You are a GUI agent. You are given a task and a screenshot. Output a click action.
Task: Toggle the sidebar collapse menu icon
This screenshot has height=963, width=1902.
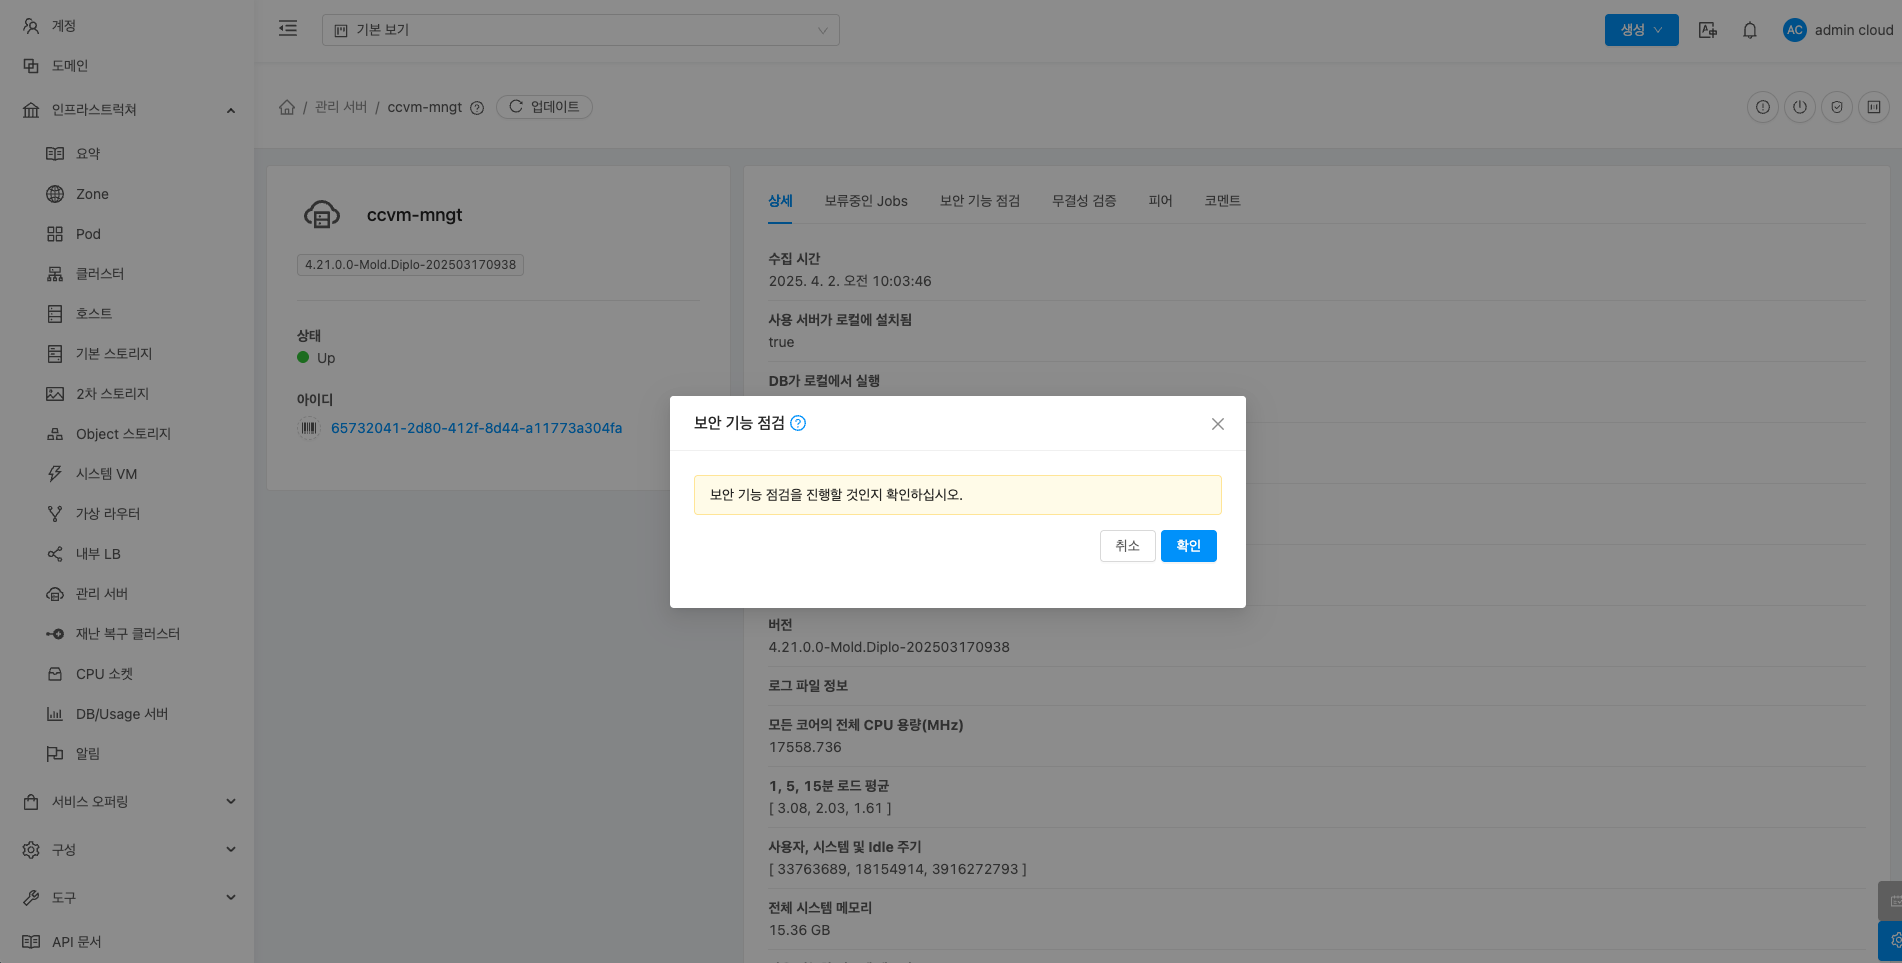point(288,29)
